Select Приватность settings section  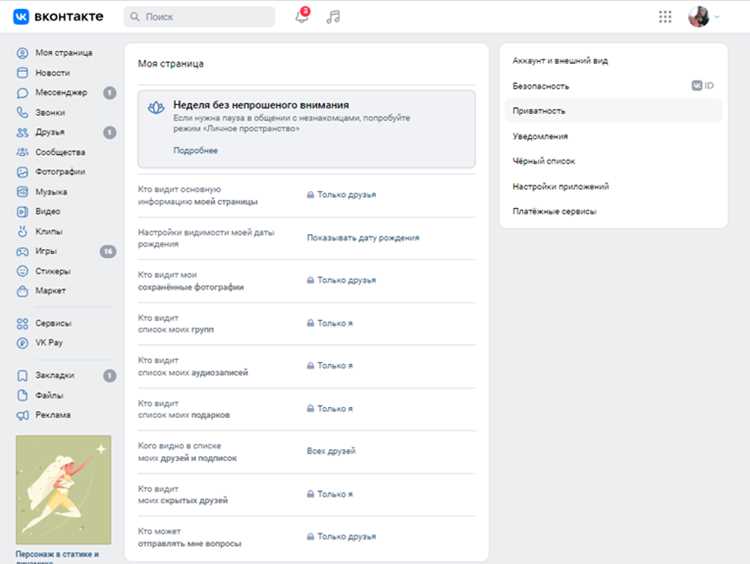pos(613,111)
